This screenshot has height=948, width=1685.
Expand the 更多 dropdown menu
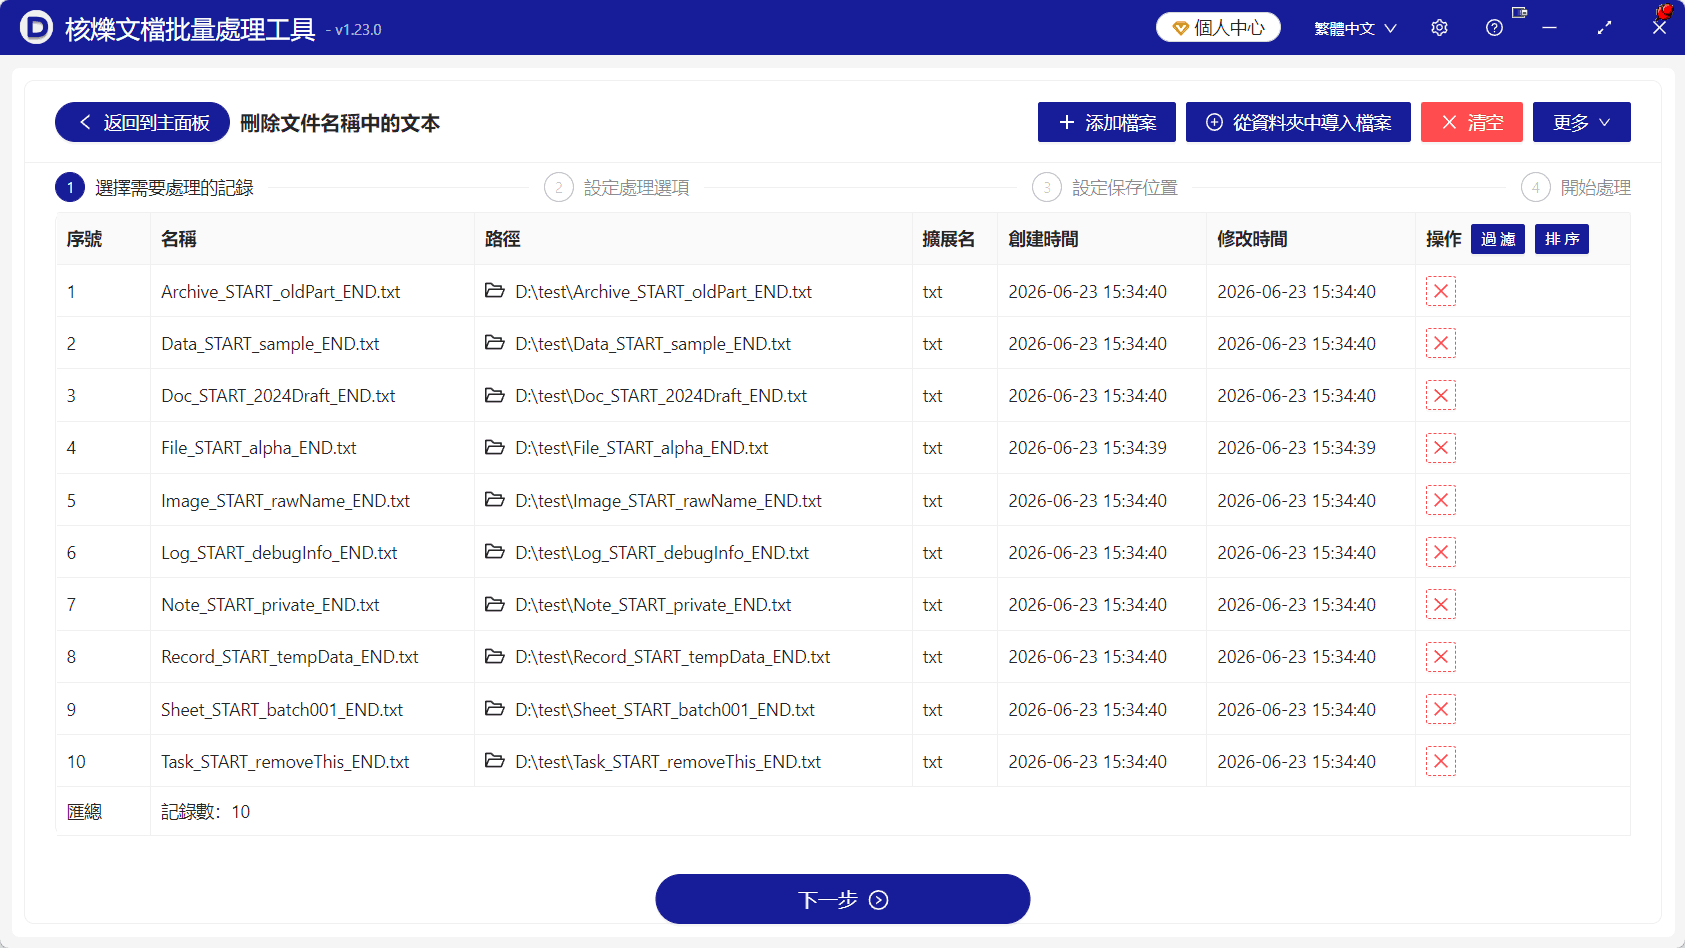coord(1581,122)
